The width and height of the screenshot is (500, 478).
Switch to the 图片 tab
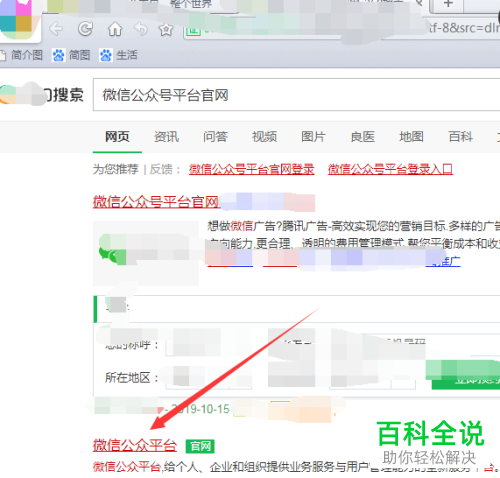point(313,137)
